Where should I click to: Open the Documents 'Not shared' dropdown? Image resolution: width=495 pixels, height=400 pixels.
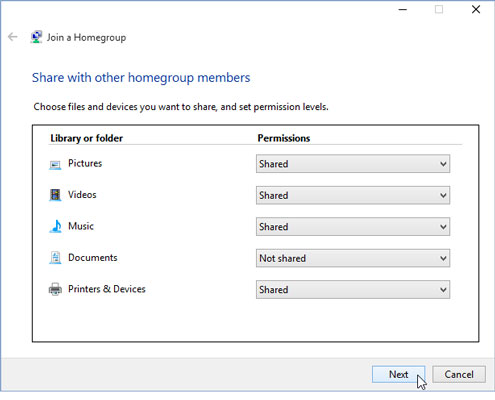pos(353,258)
